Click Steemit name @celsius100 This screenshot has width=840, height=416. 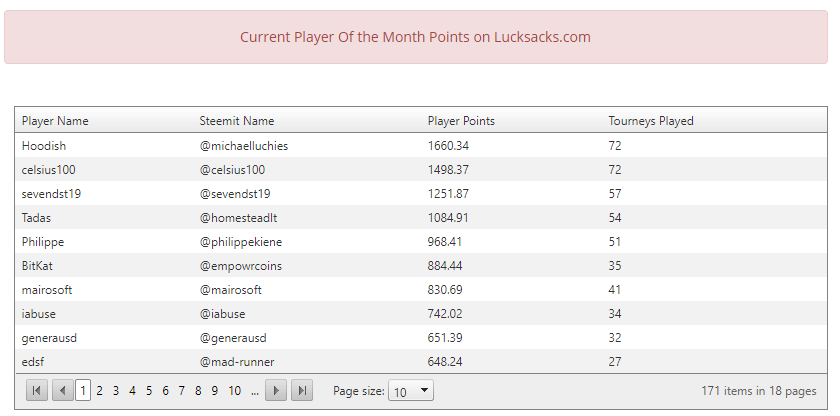coord(232,170)
